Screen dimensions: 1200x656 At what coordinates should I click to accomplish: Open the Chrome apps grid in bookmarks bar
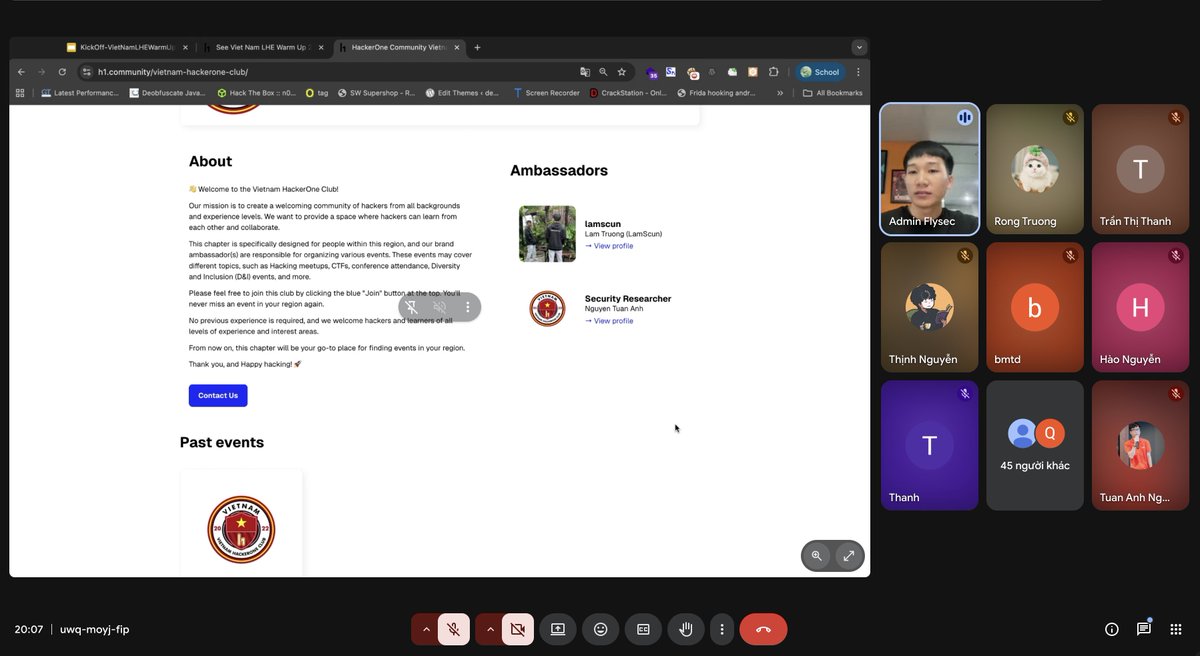click(20, 93)
